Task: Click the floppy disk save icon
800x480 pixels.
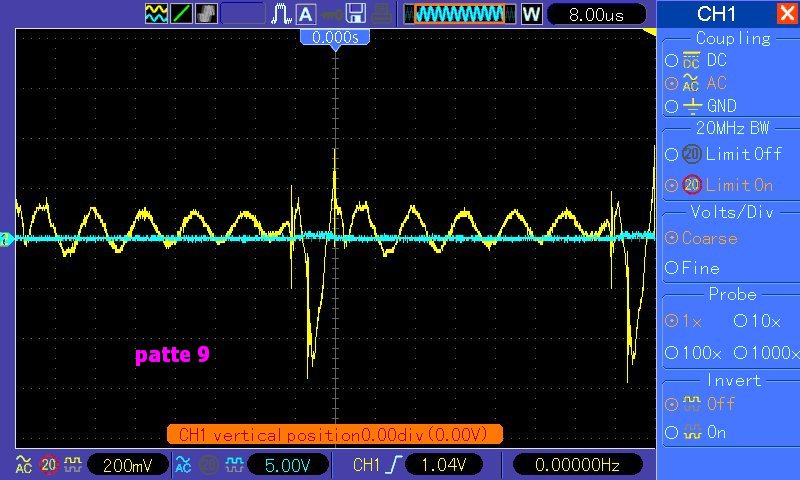Action: click(355, 14)
